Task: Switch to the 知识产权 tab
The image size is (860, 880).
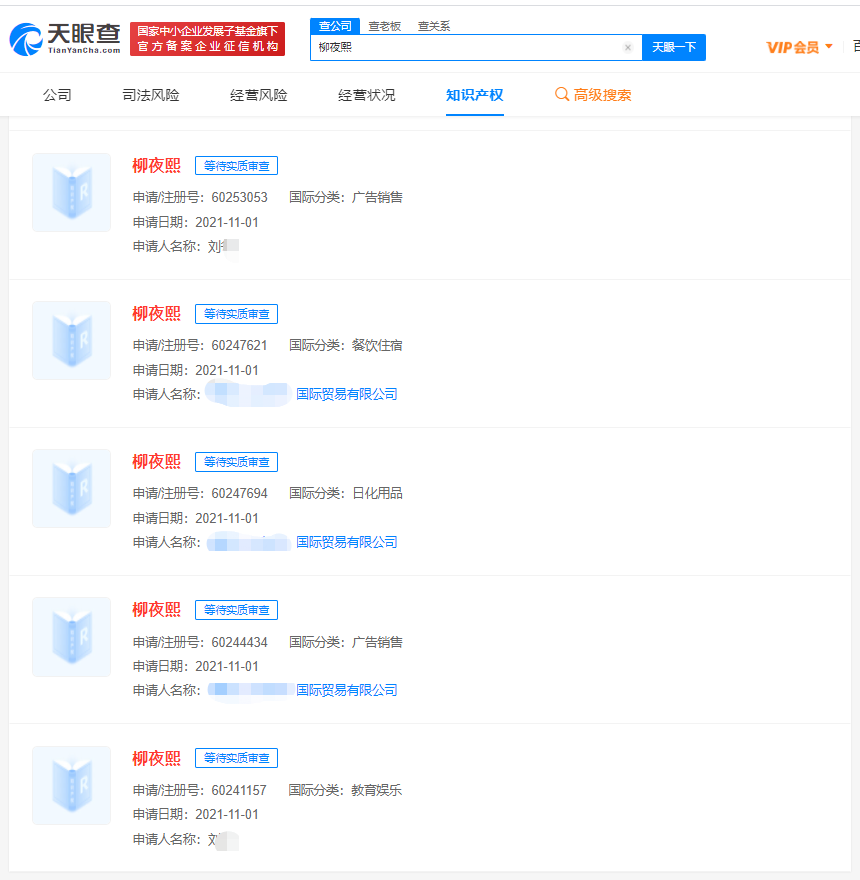Action: [475, 95]
